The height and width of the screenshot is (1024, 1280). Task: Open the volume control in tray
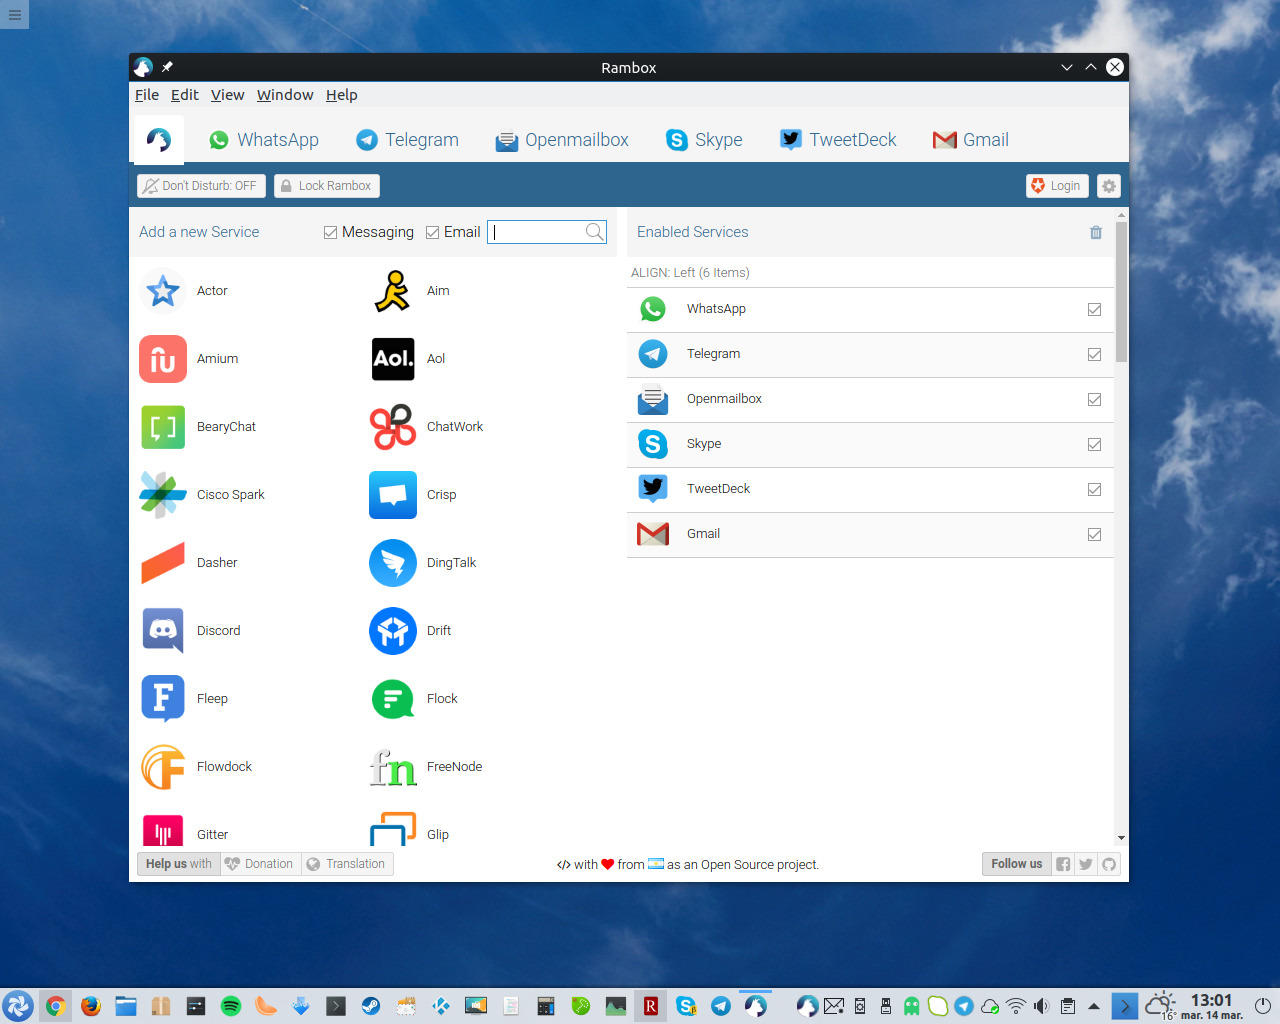[x=1042, y=1006]
